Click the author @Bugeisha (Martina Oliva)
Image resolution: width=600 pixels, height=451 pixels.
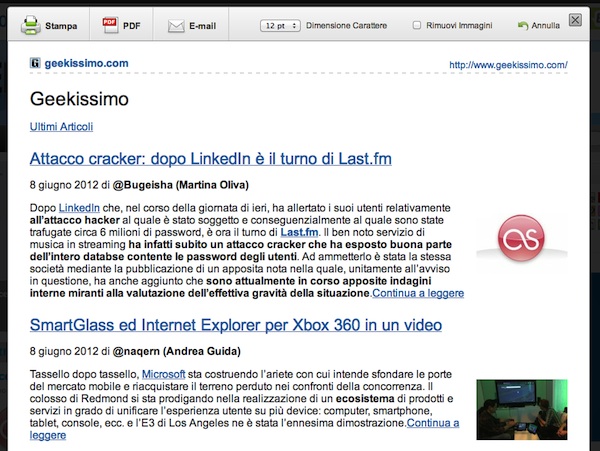click(181, 185)
